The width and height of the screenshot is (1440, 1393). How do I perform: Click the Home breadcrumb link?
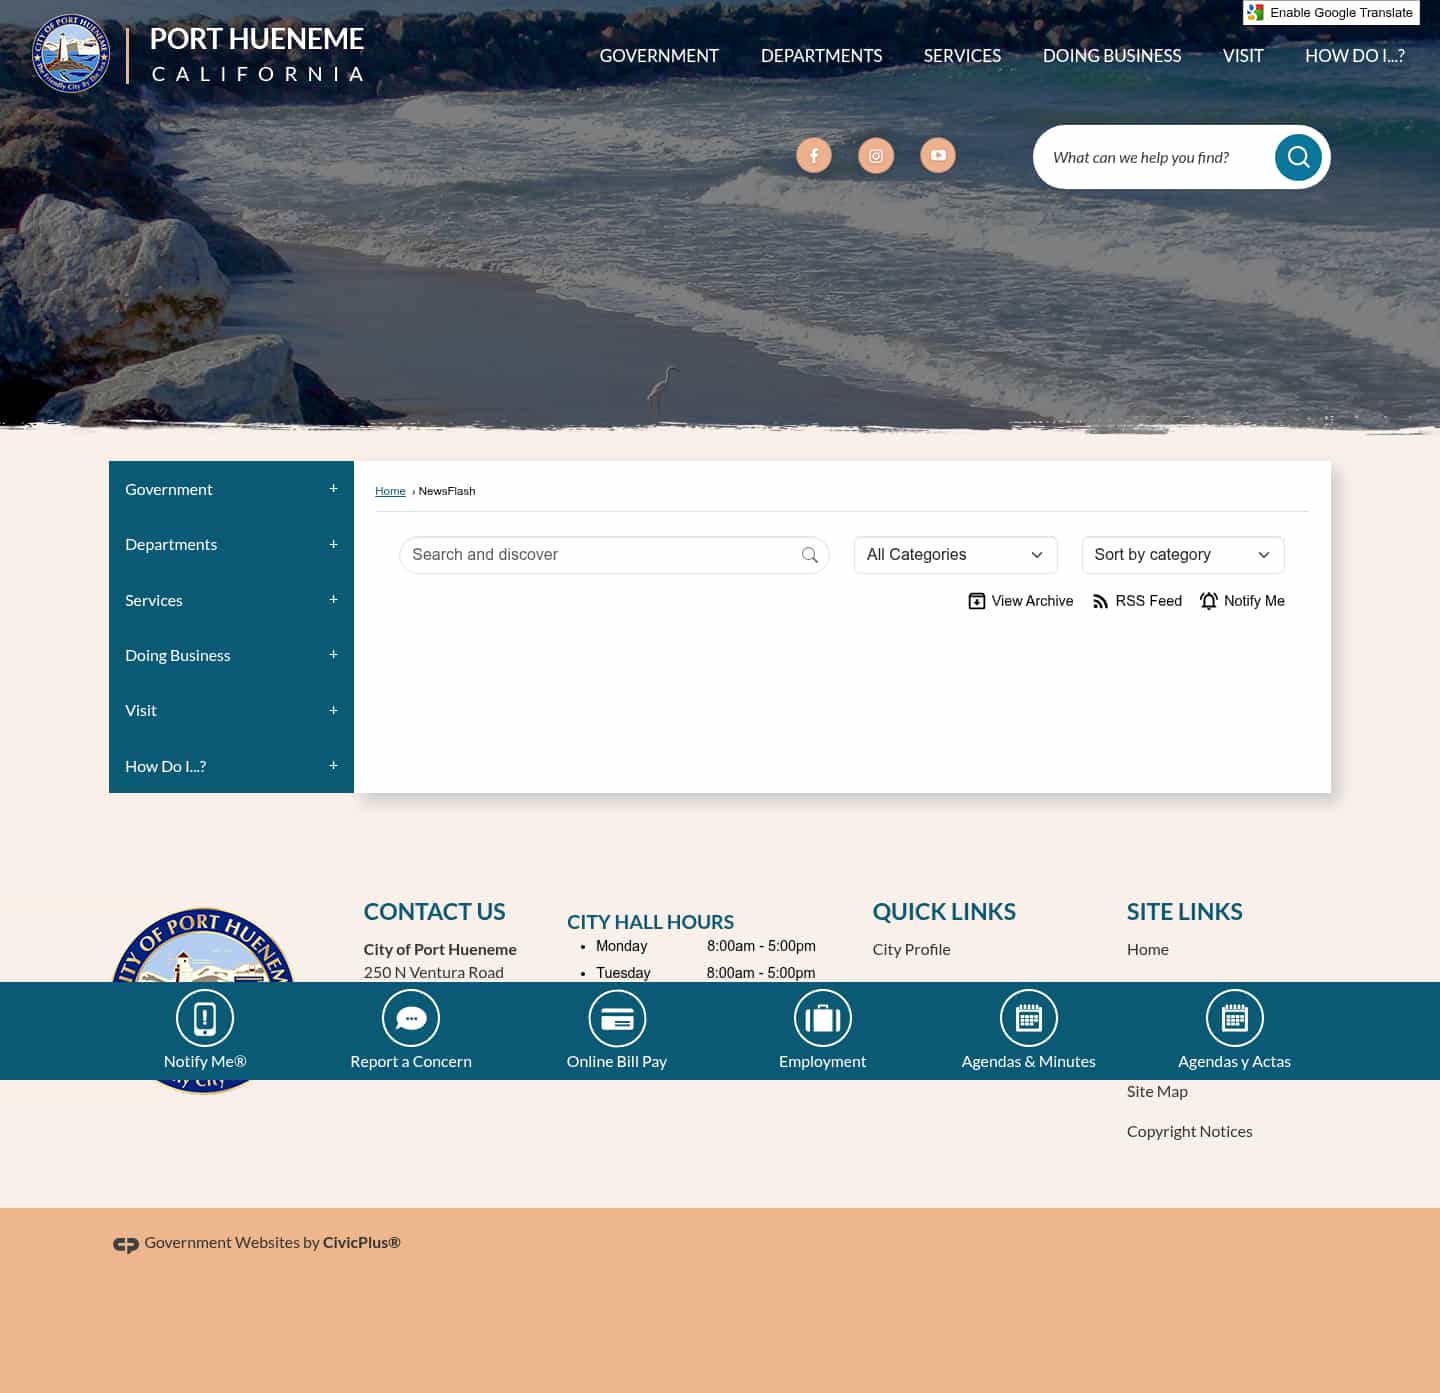390,491
